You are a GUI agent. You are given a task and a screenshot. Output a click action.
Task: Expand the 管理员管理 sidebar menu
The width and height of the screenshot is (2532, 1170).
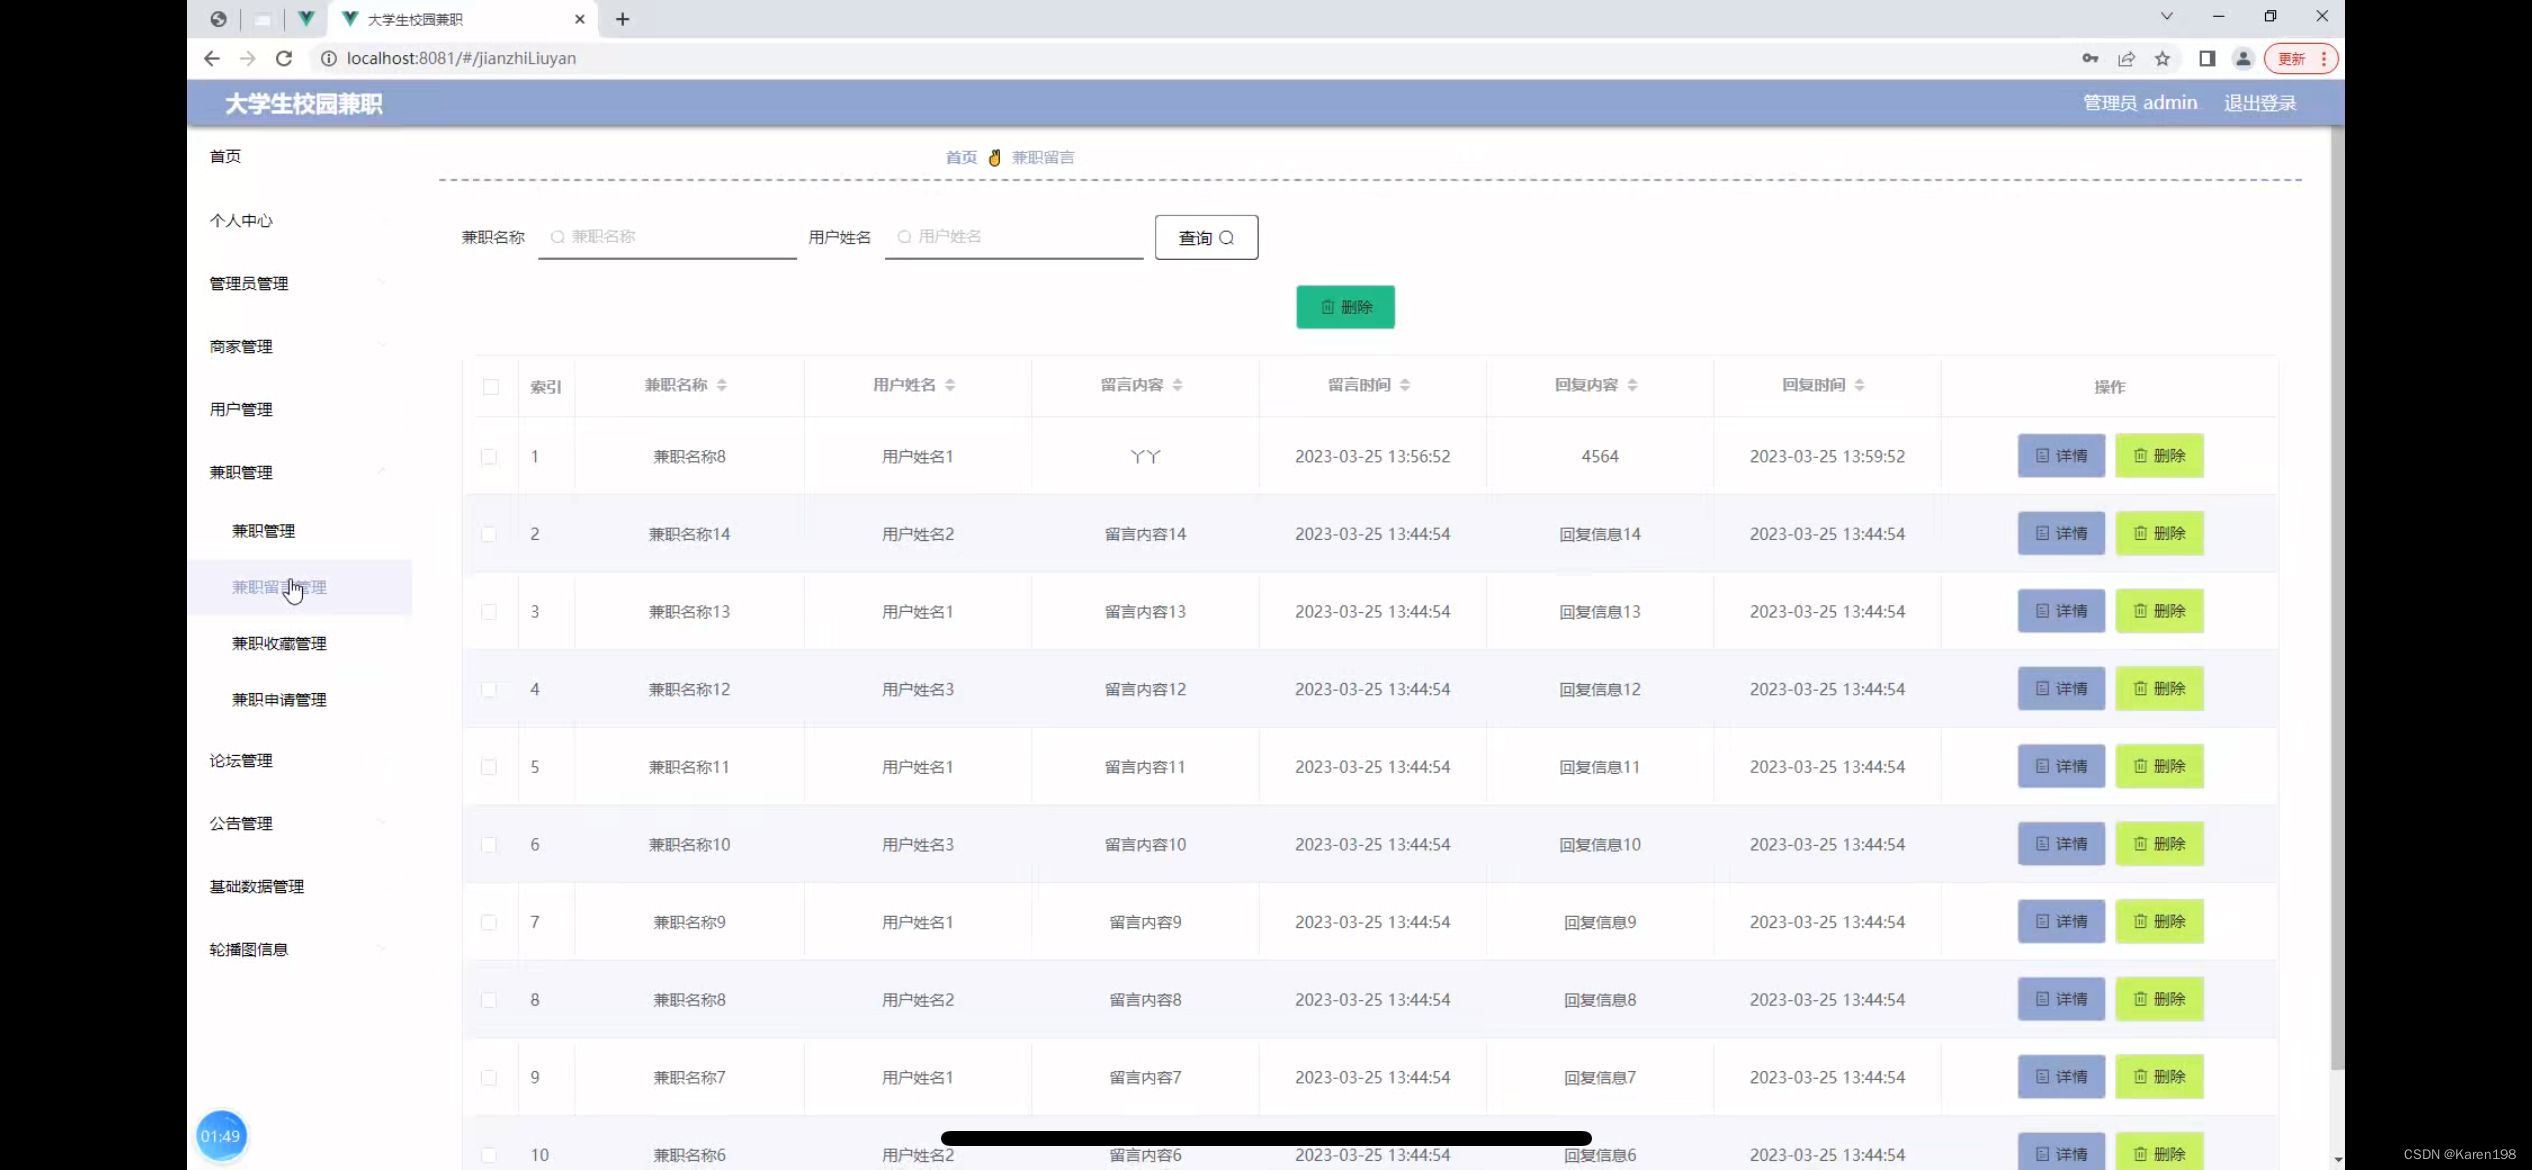[x=299, y=284]
